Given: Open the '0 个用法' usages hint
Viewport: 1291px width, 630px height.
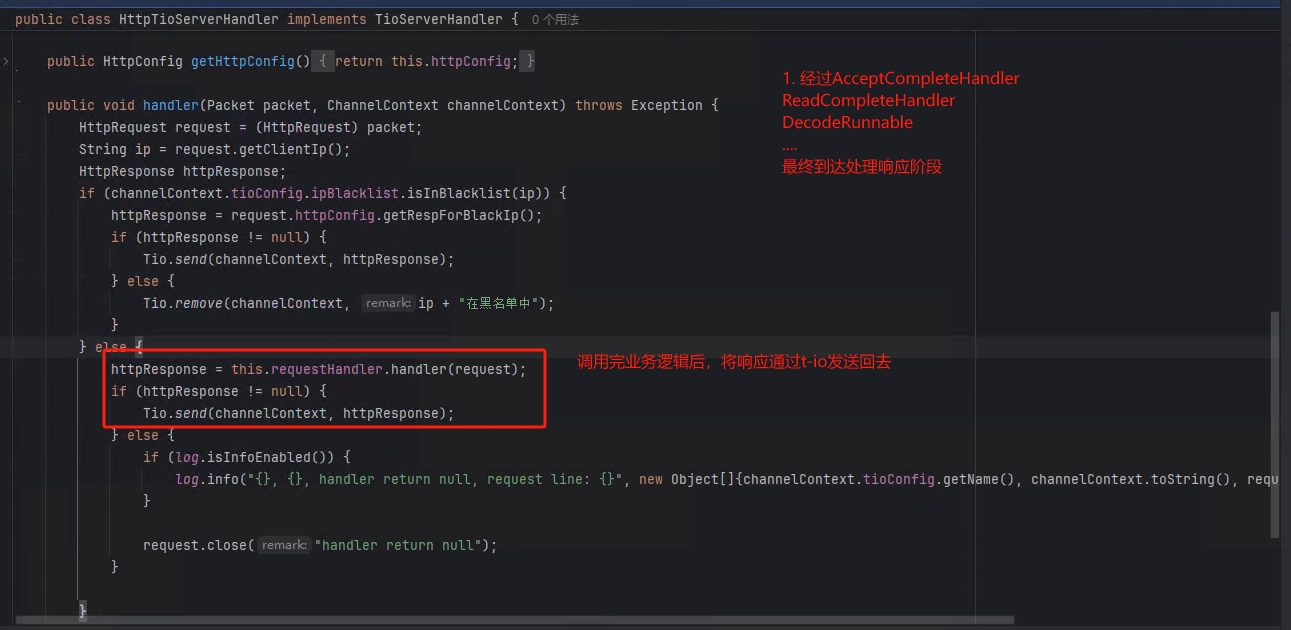Looking at the screenshot, I should click(555, 20).
